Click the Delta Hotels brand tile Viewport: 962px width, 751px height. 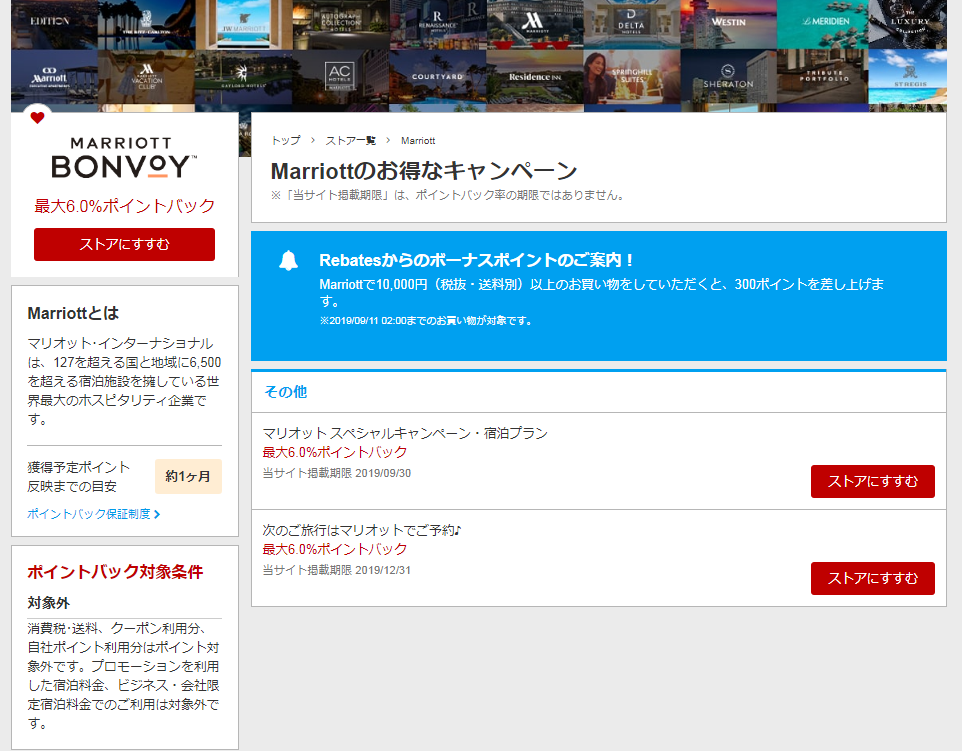tap(631, 25)
